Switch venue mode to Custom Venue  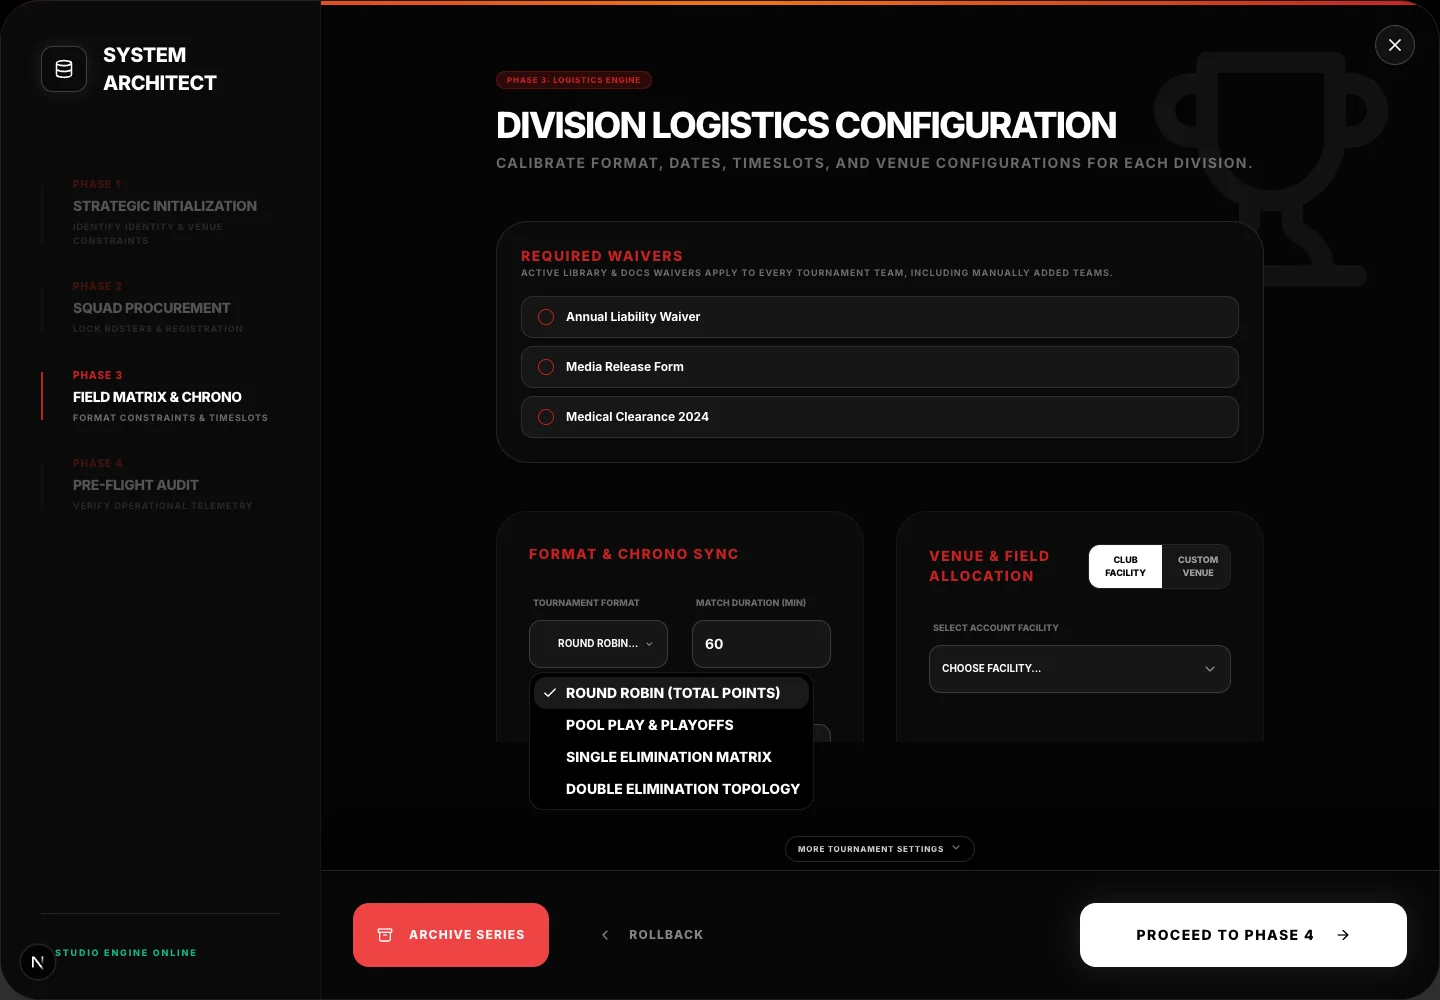click(1197, 566)
